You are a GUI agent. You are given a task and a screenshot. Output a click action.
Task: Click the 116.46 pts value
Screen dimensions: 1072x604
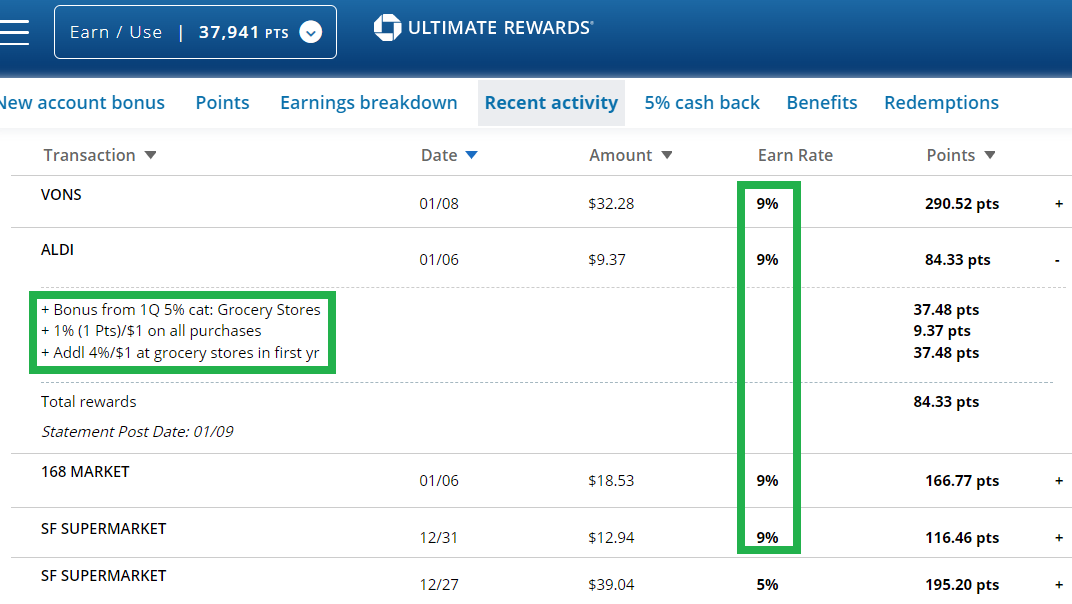pos(962,538)
